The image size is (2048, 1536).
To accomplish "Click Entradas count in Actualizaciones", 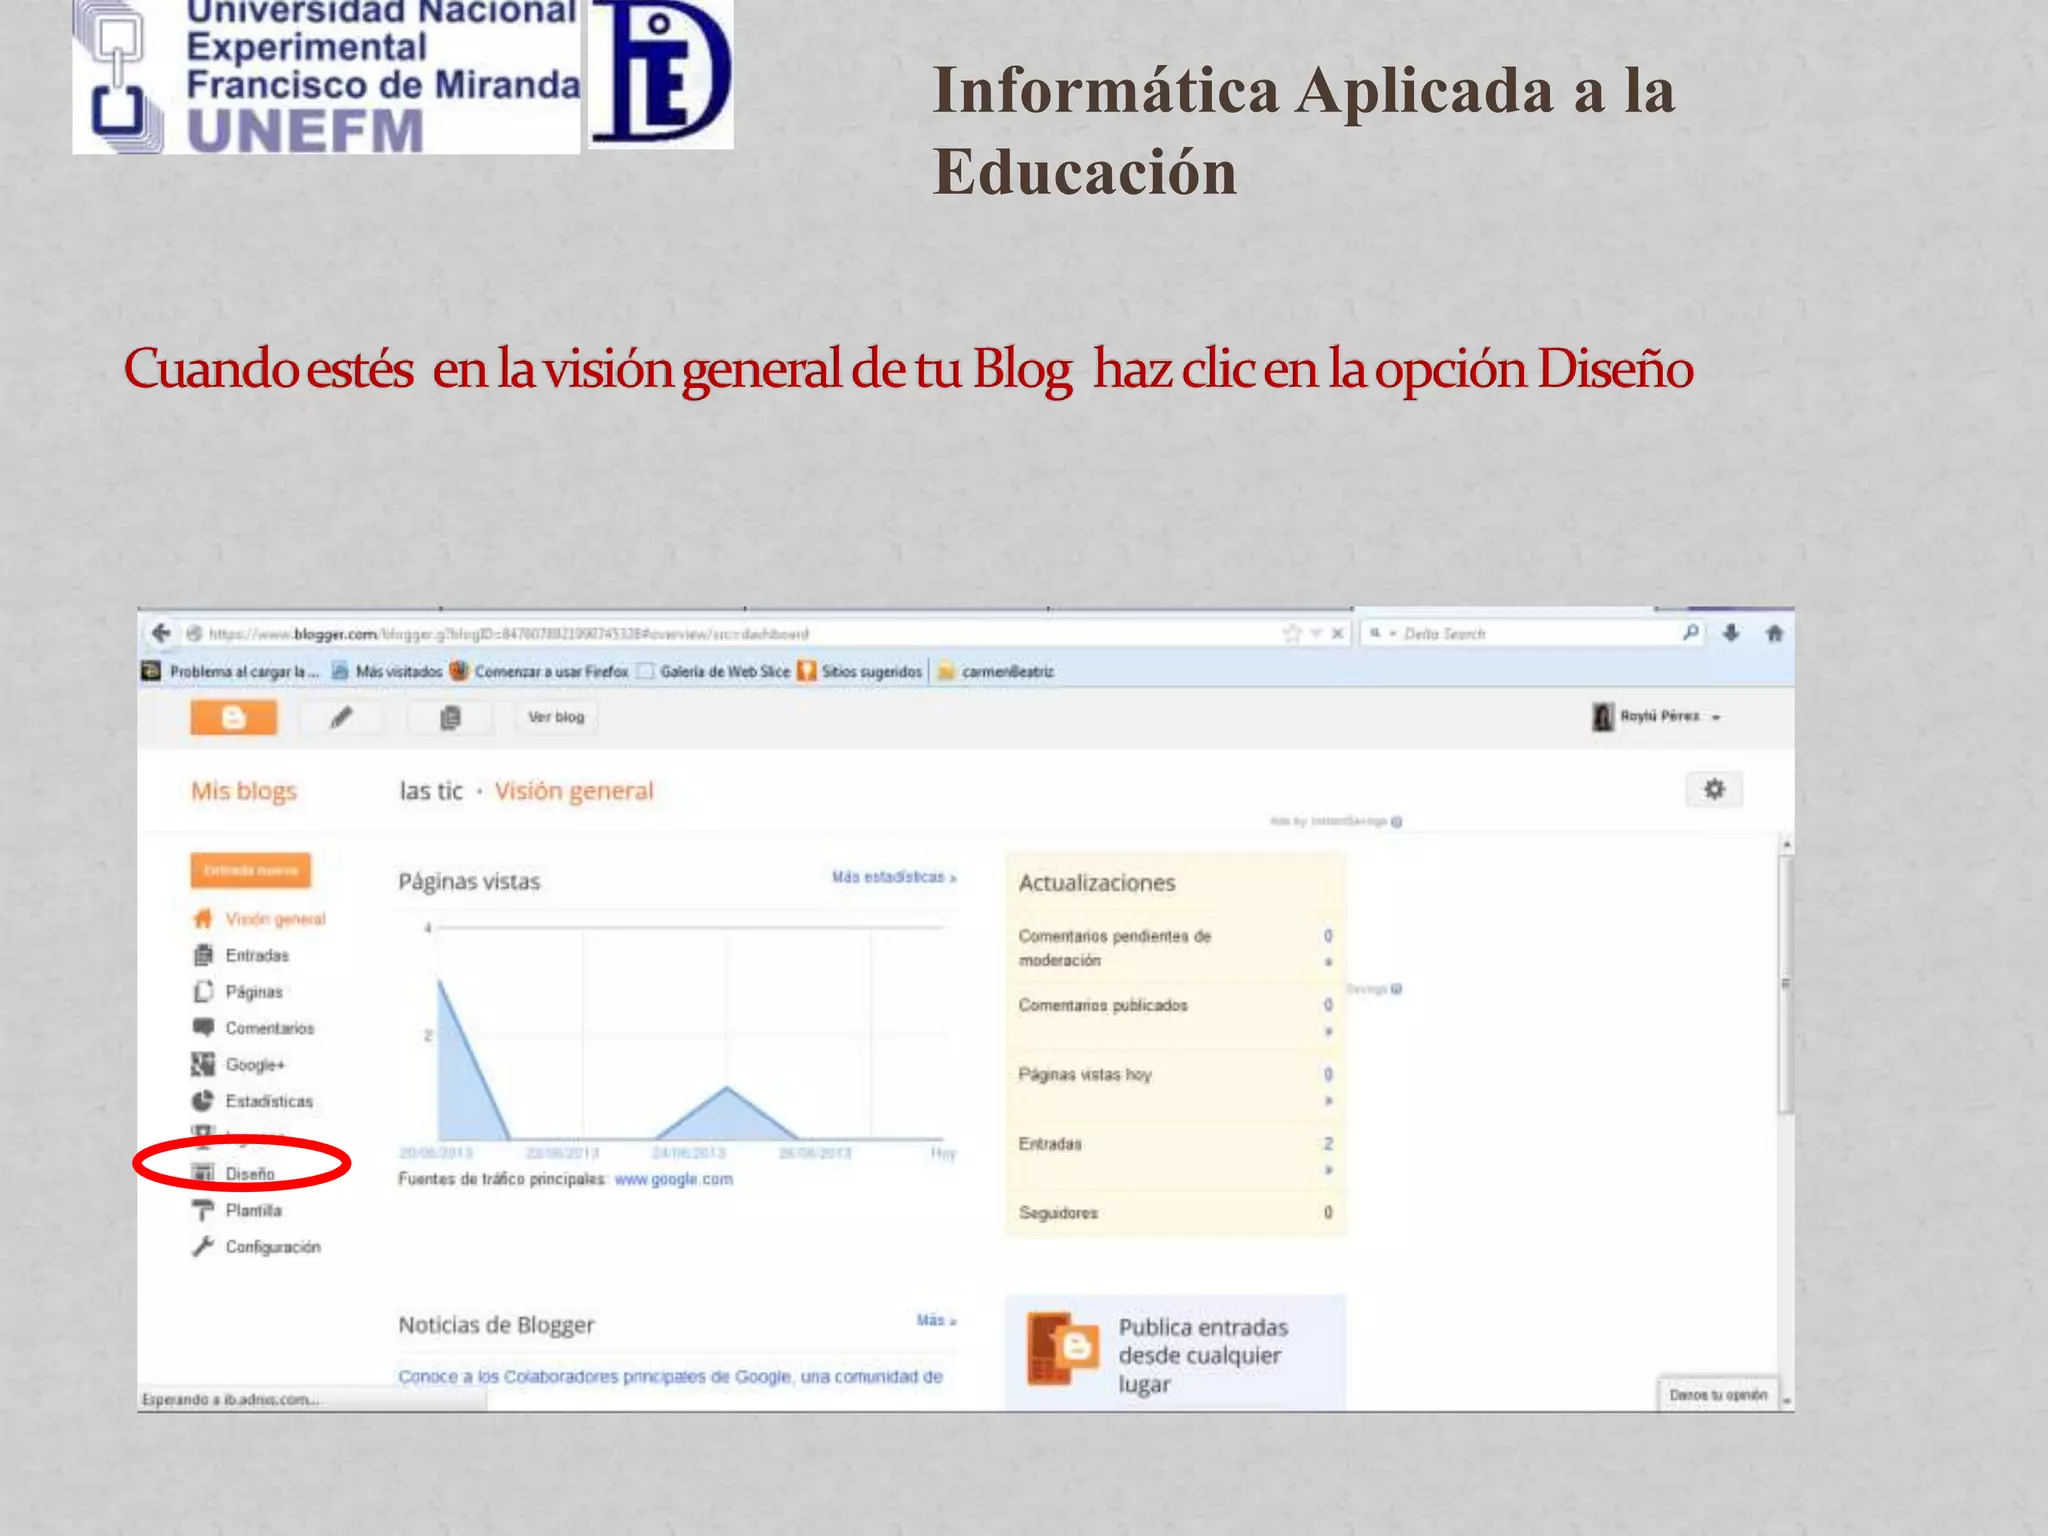I will click(1328, 1144).
